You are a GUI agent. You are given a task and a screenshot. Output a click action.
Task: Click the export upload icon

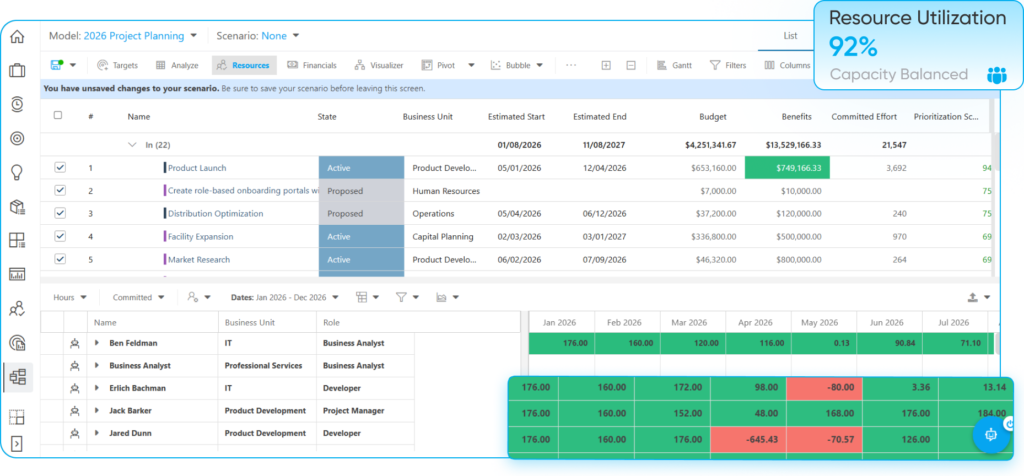972,297
